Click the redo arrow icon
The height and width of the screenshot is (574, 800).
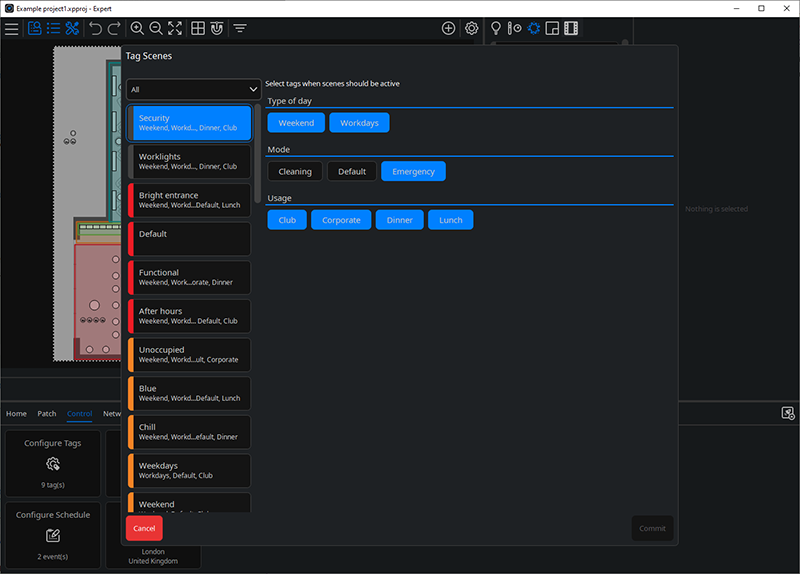click(114, 29)
